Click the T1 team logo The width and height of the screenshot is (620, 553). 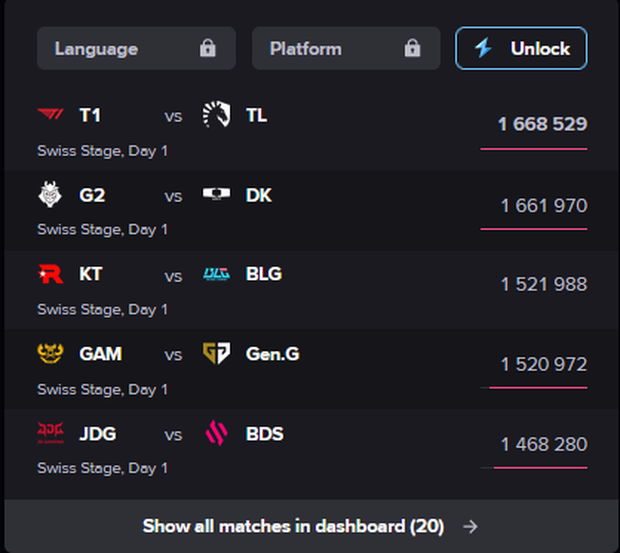point(50,115)
